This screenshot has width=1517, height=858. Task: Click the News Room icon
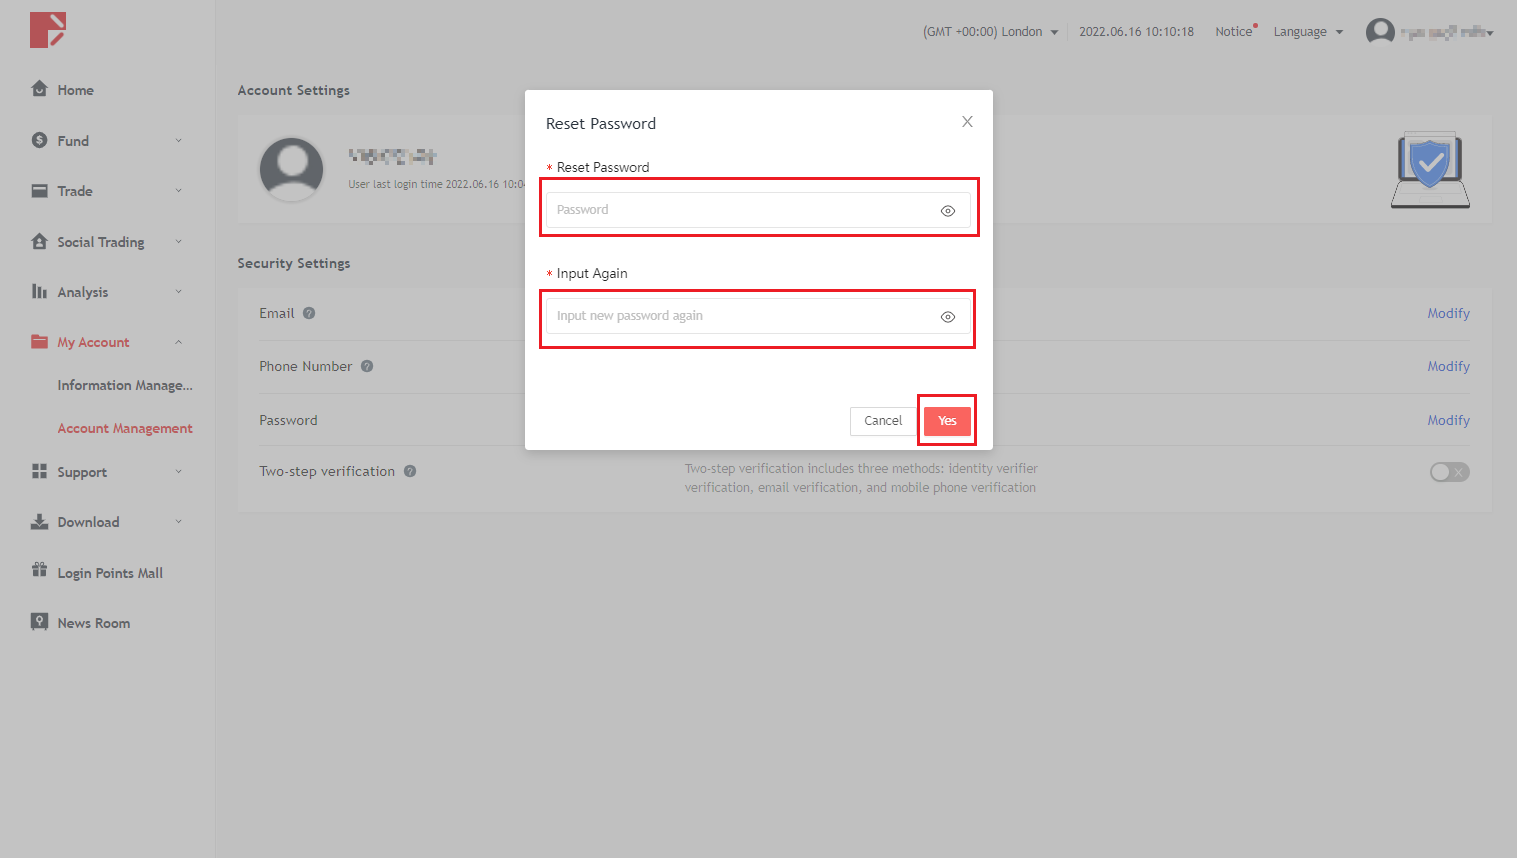(39, 622)
